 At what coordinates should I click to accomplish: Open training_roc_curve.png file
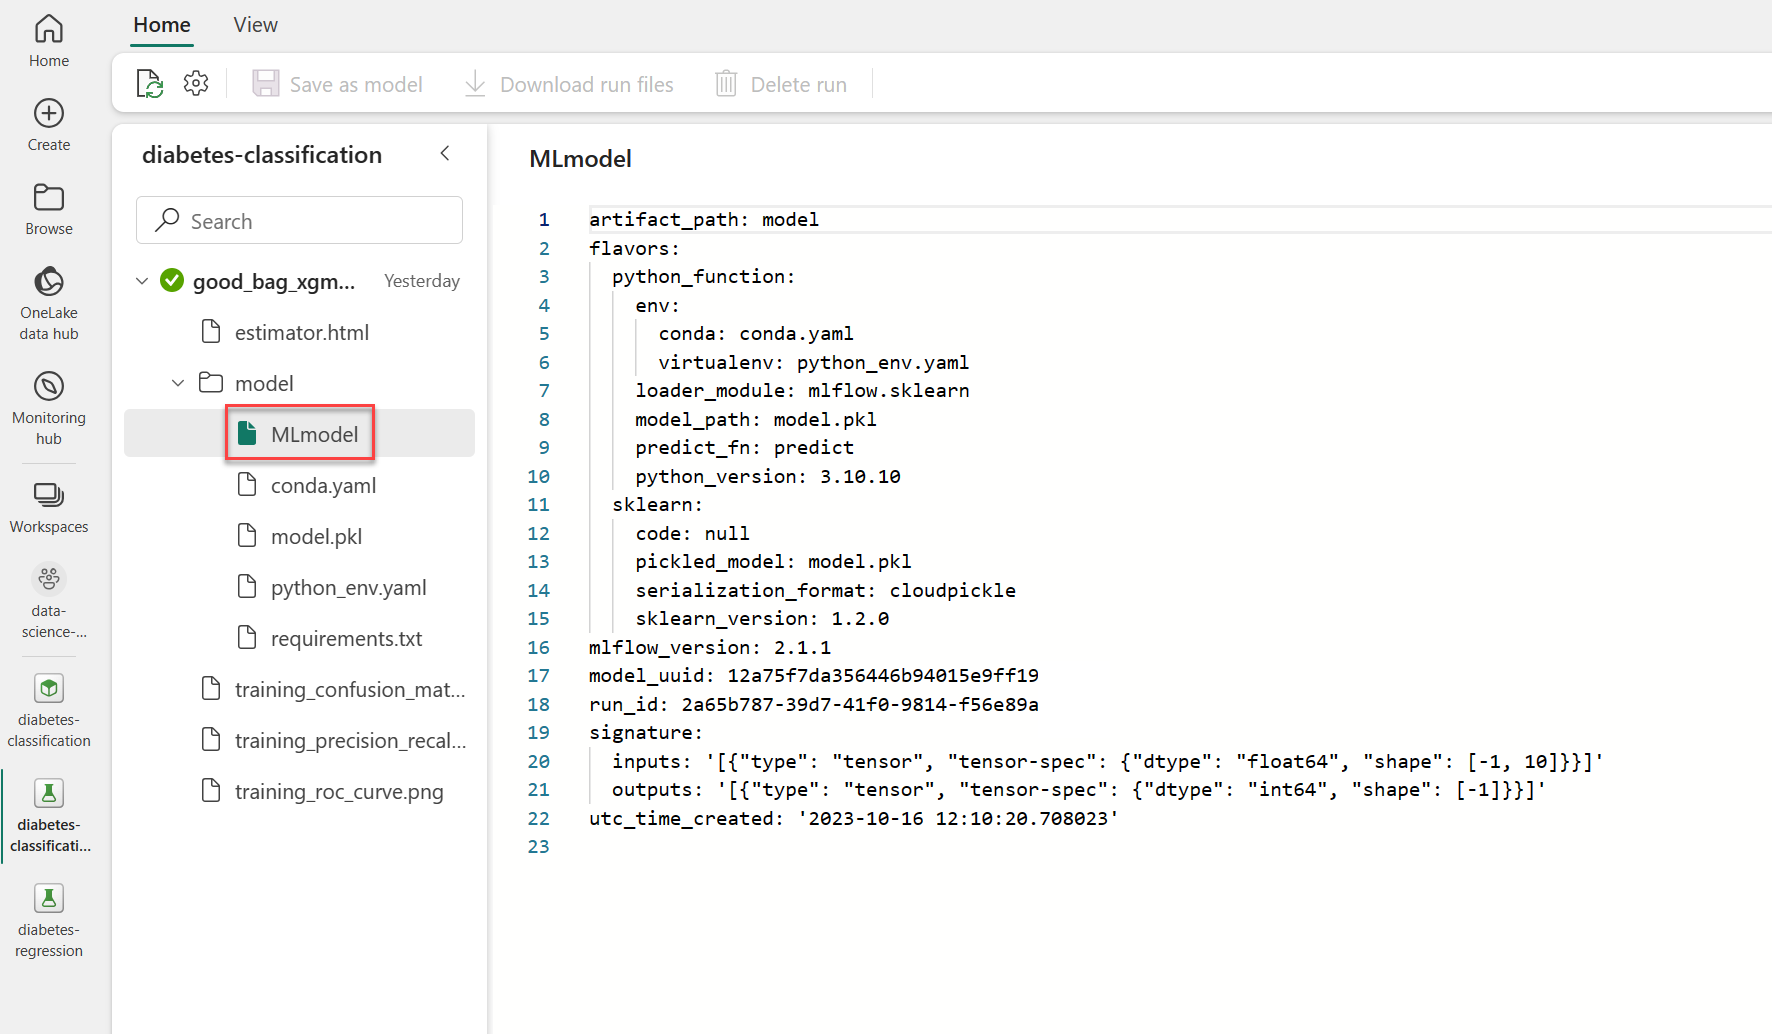tap(339, 791)
